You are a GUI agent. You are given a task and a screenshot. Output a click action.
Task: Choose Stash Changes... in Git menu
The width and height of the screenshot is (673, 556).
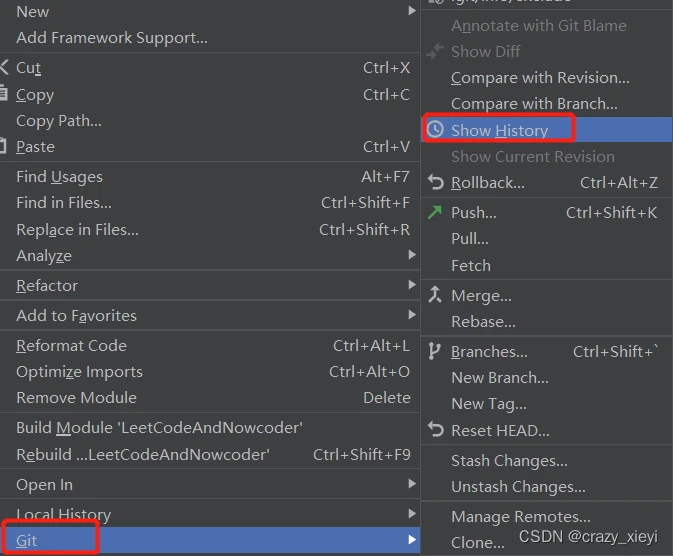pos(546,460)
